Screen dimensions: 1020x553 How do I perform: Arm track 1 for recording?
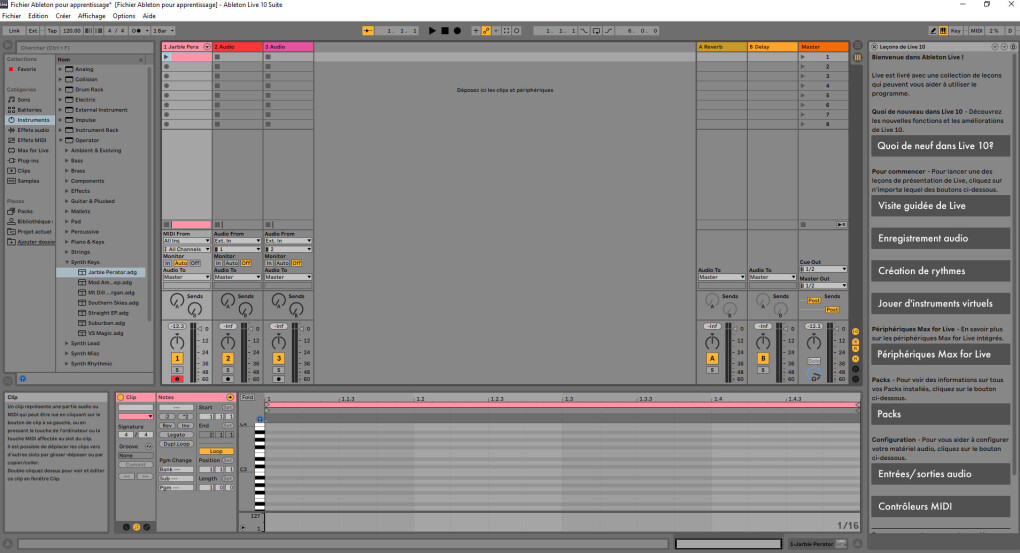[x=177, y=379]
